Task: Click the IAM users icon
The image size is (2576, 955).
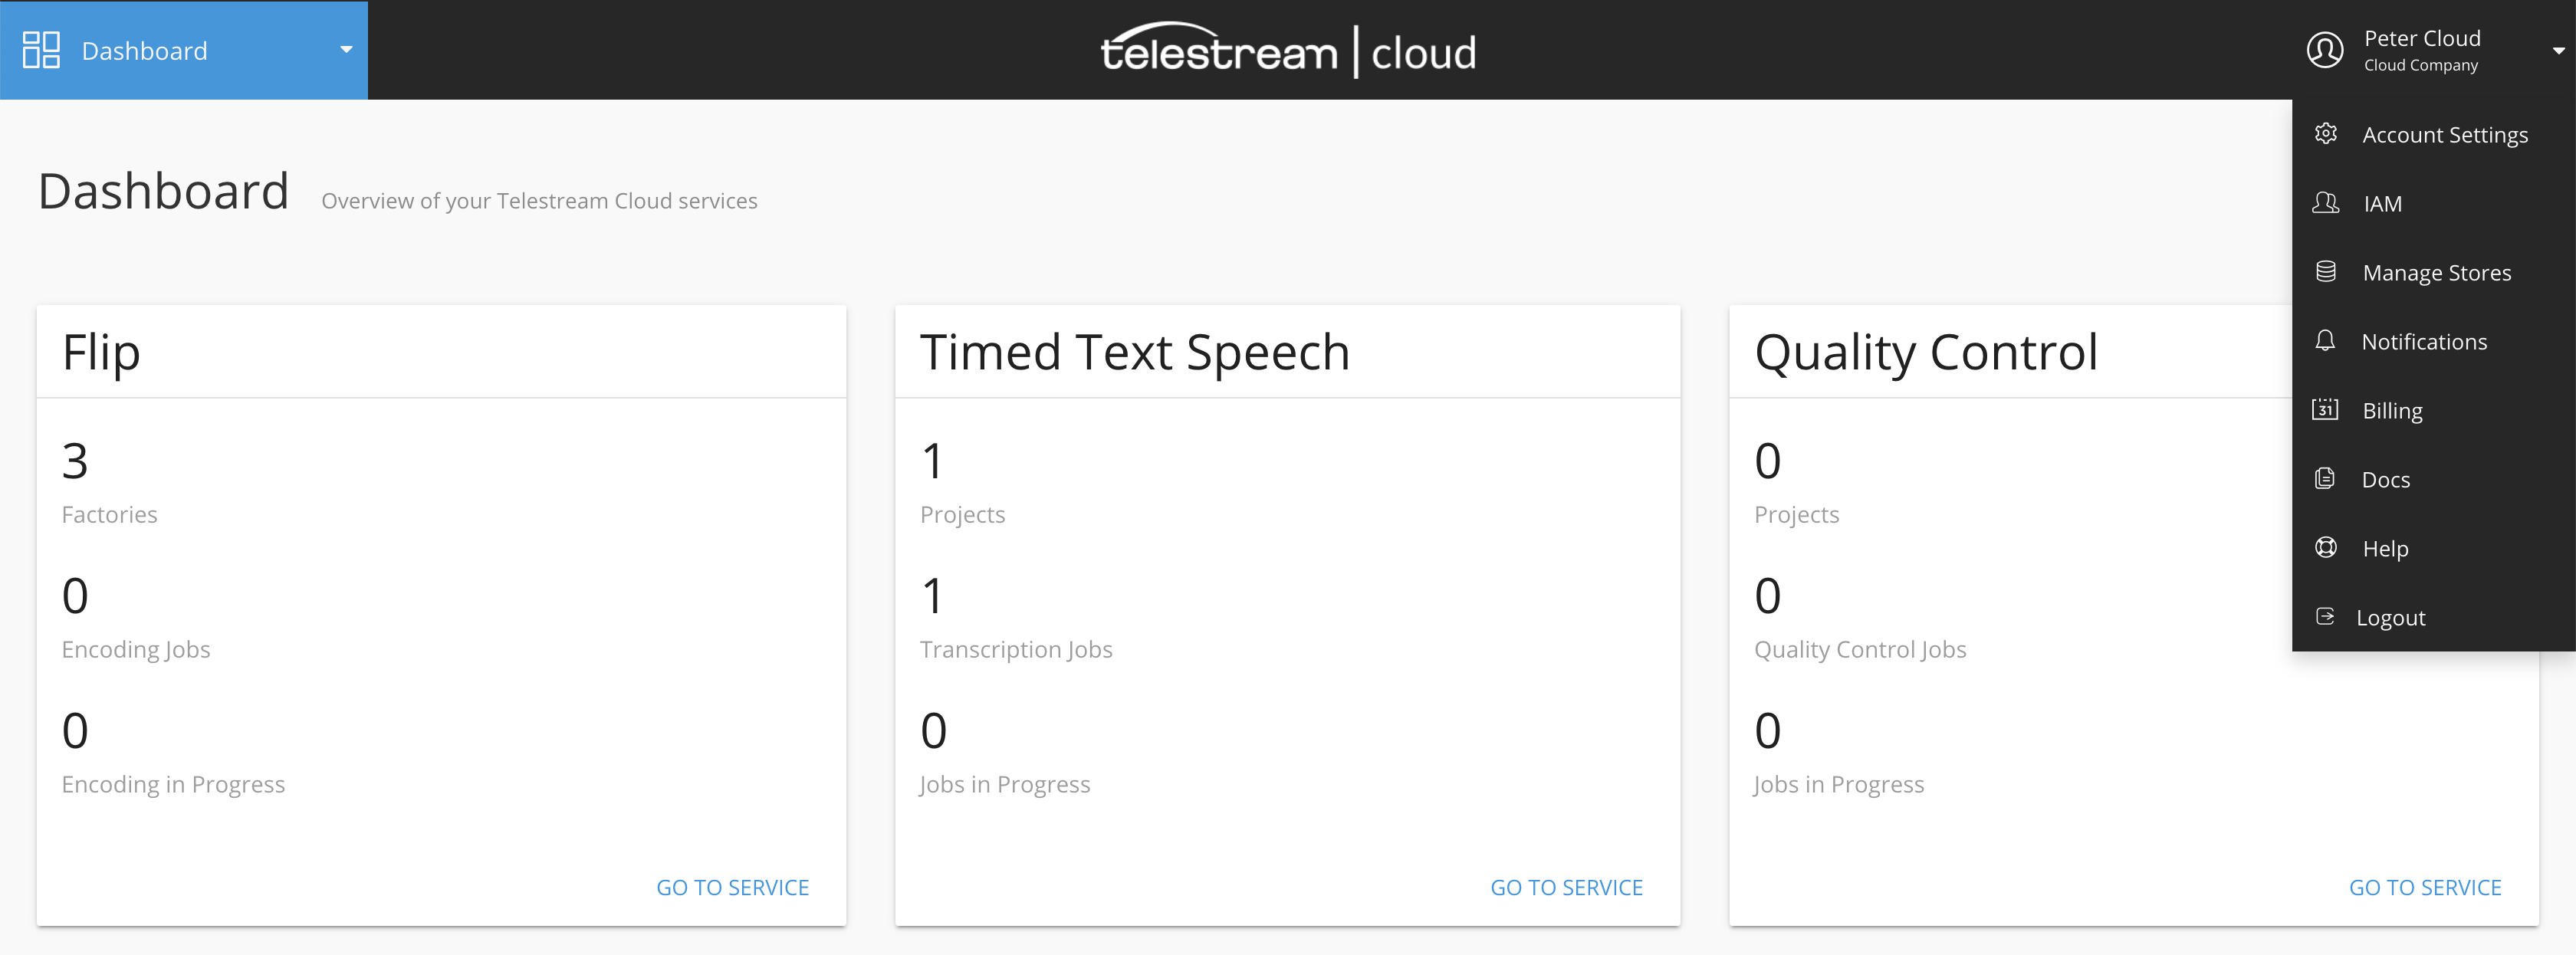Action: 2326,203
